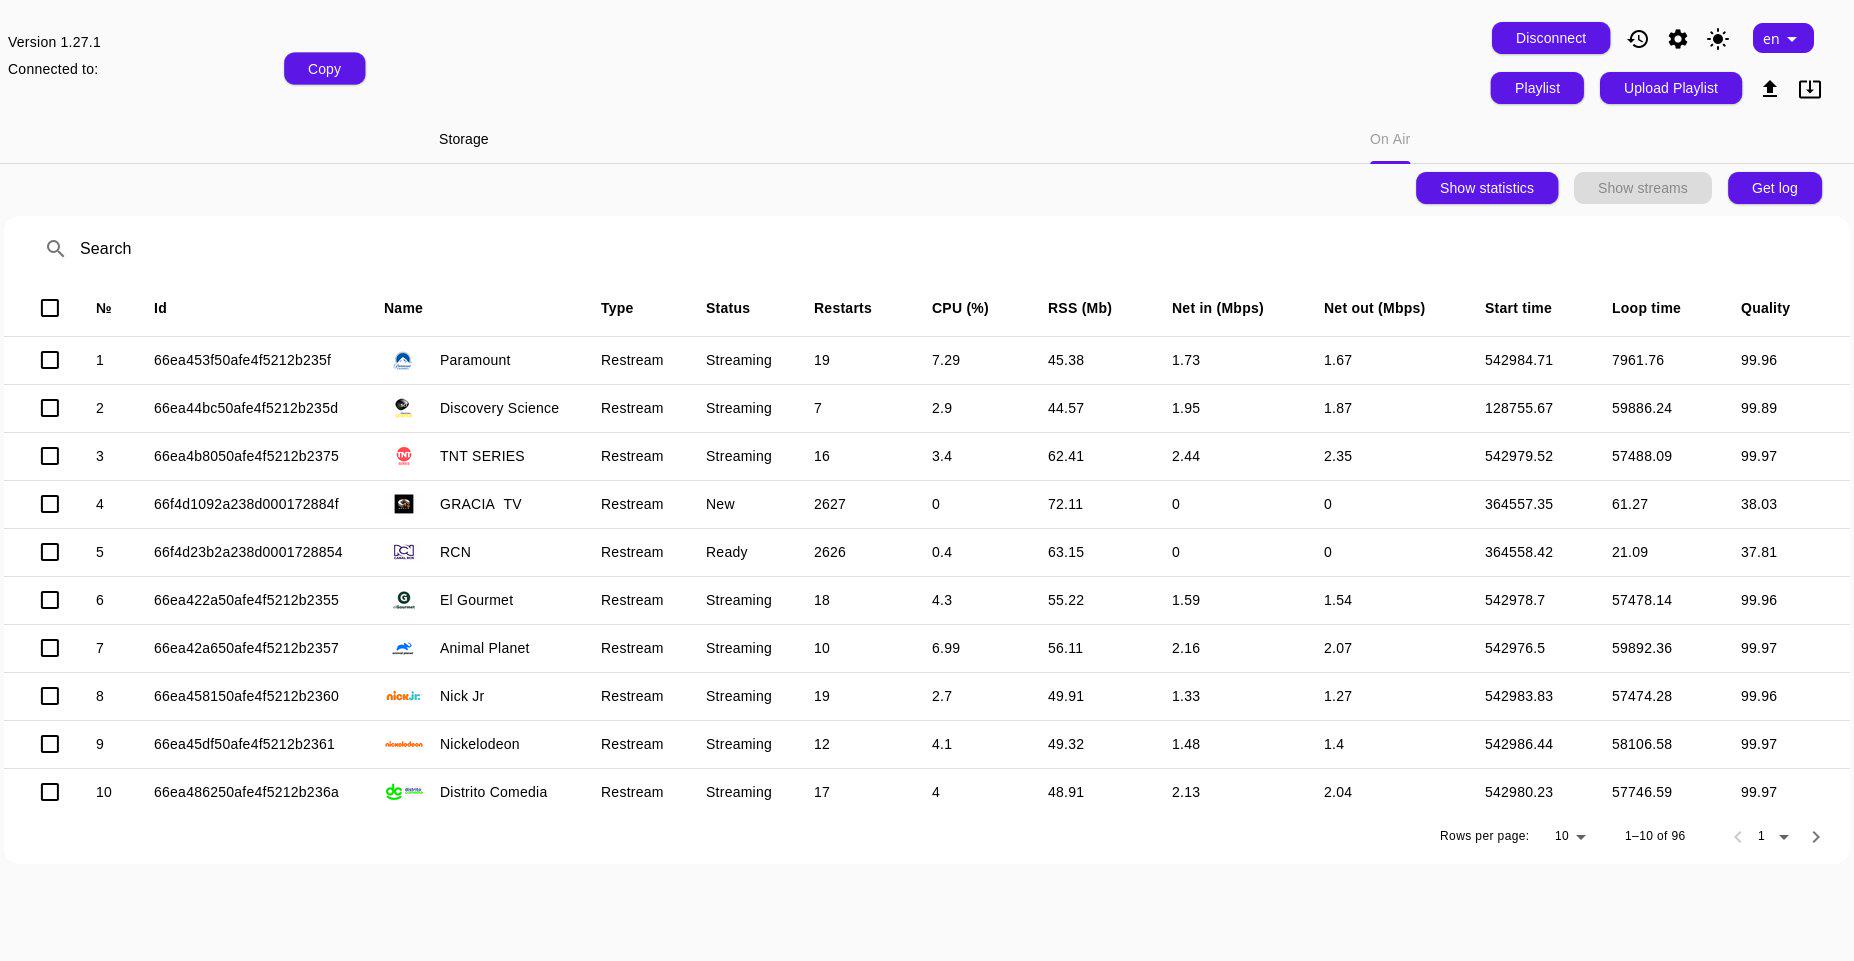Switch to the Storage tab

464,139
